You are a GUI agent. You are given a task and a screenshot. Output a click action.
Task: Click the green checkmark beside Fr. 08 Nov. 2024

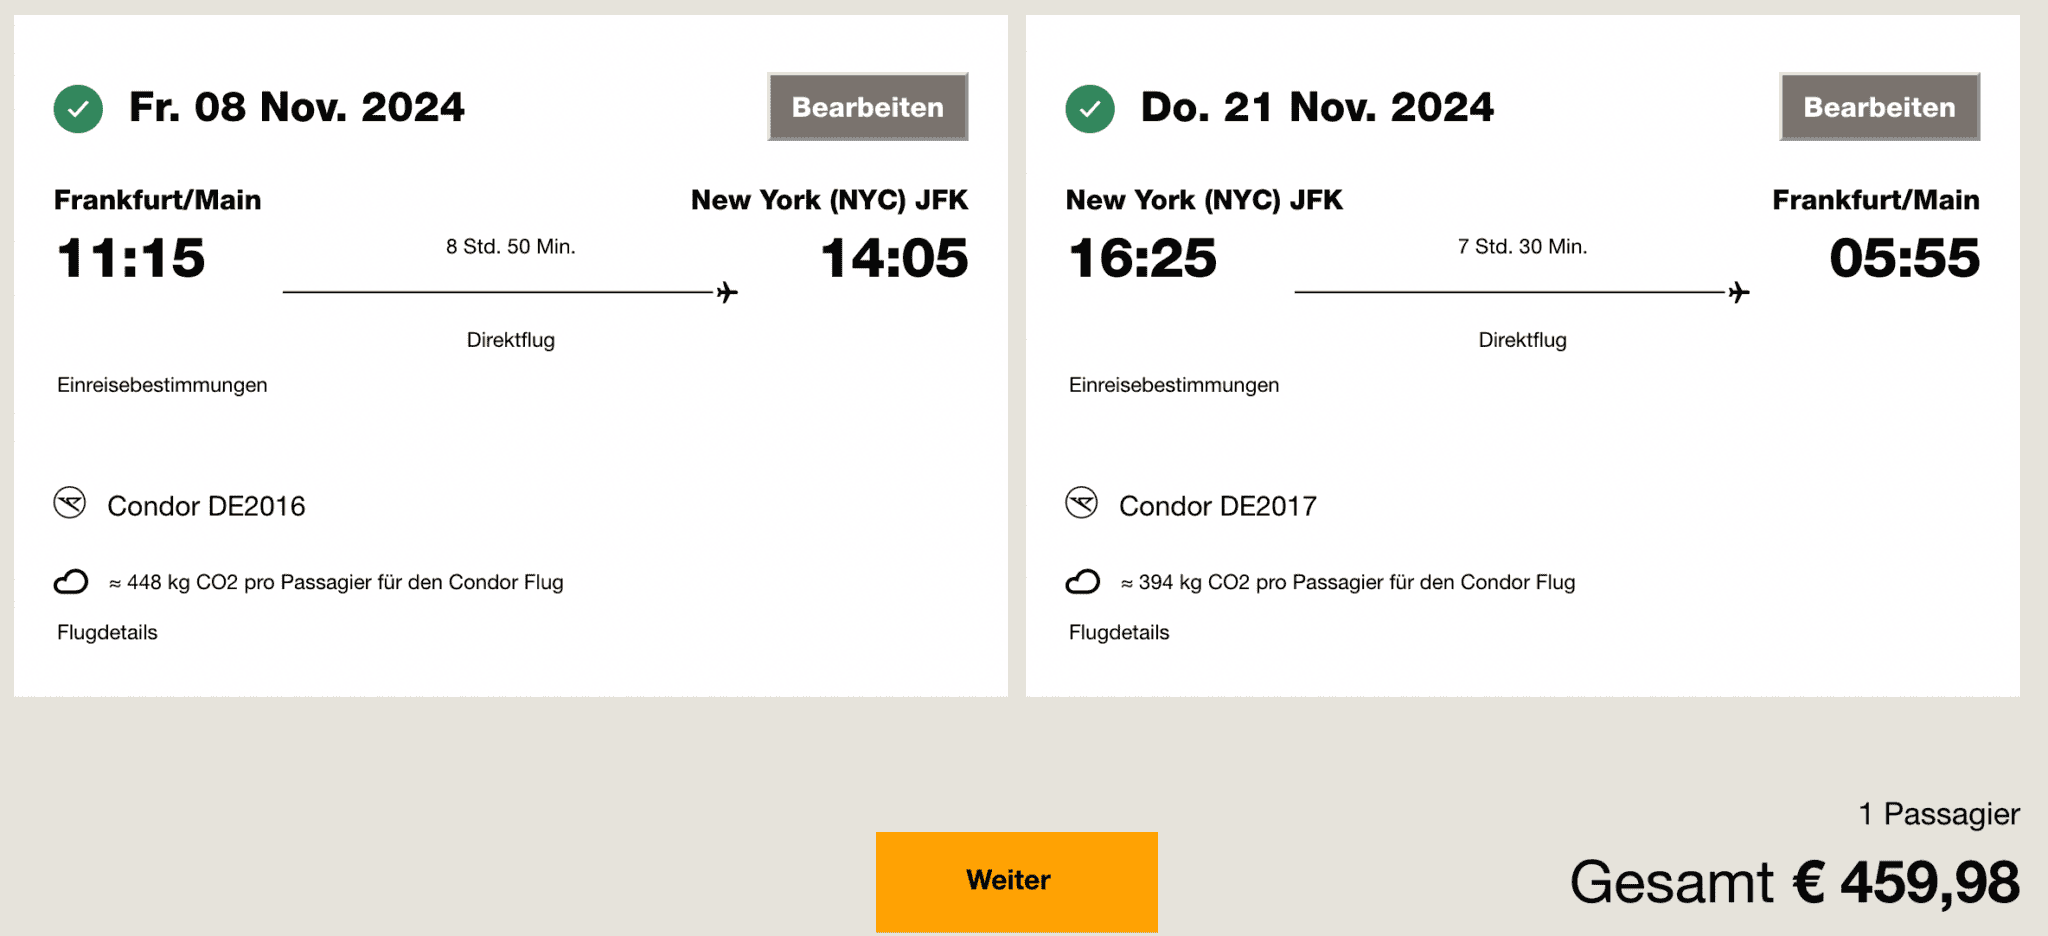pos(78,109)
